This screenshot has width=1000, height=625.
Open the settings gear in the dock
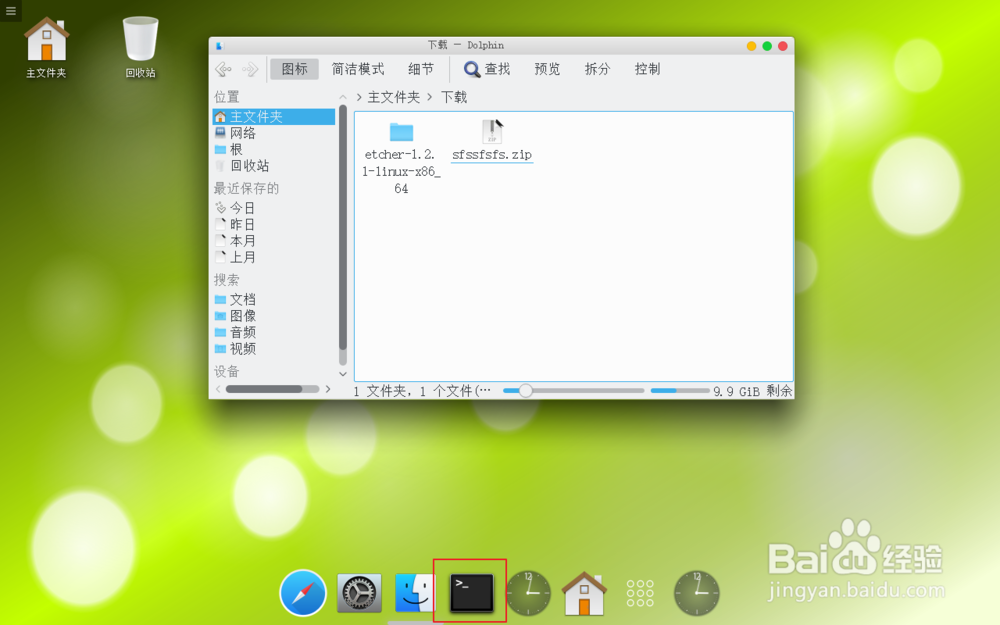pos(358,592)
